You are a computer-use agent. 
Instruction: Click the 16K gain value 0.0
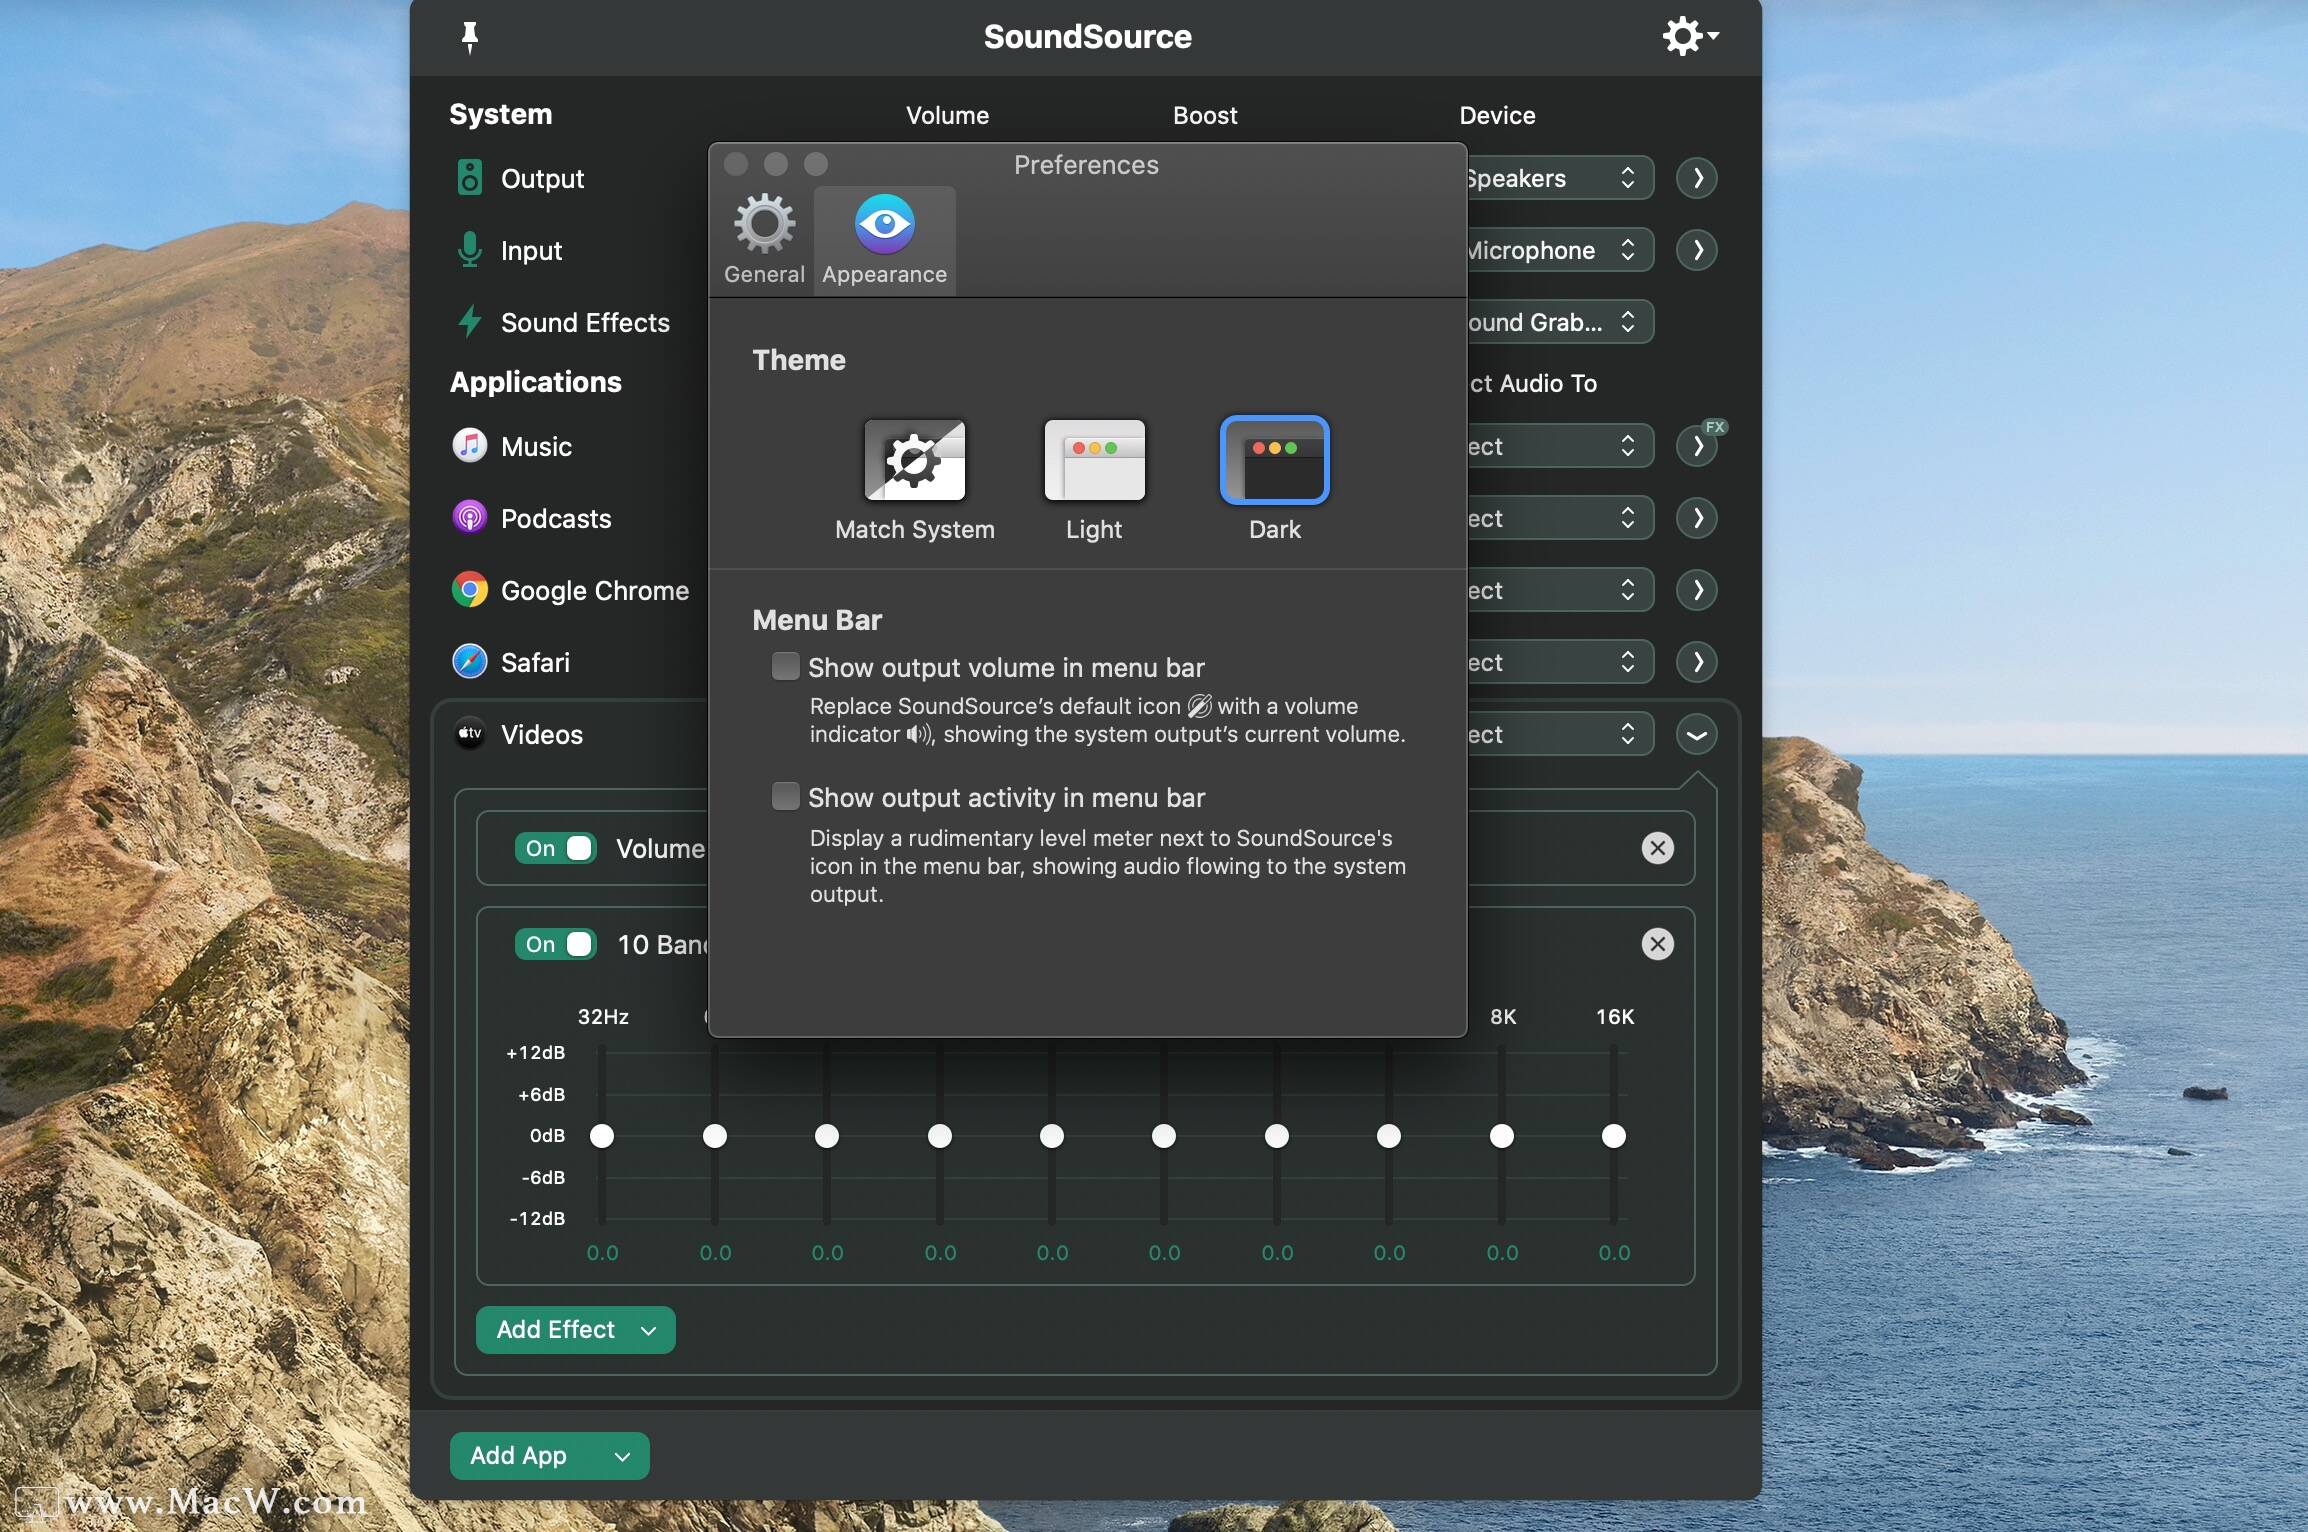1614,1253
